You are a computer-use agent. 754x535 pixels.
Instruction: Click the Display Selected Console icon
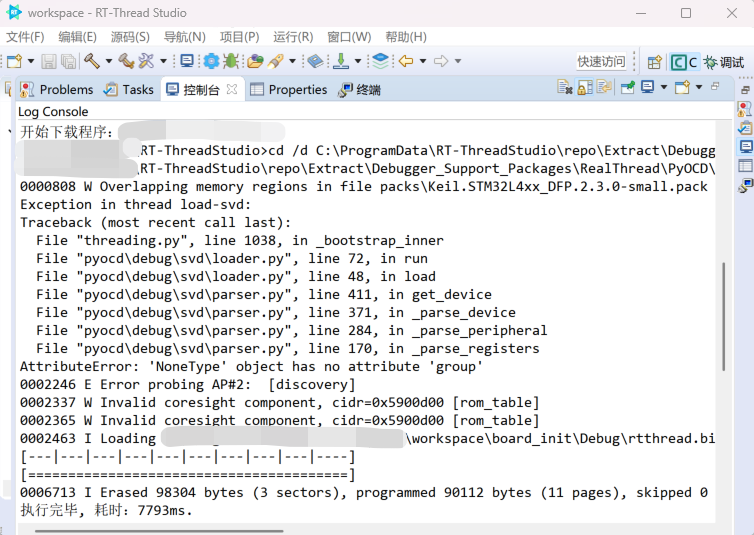pos(648,87)
